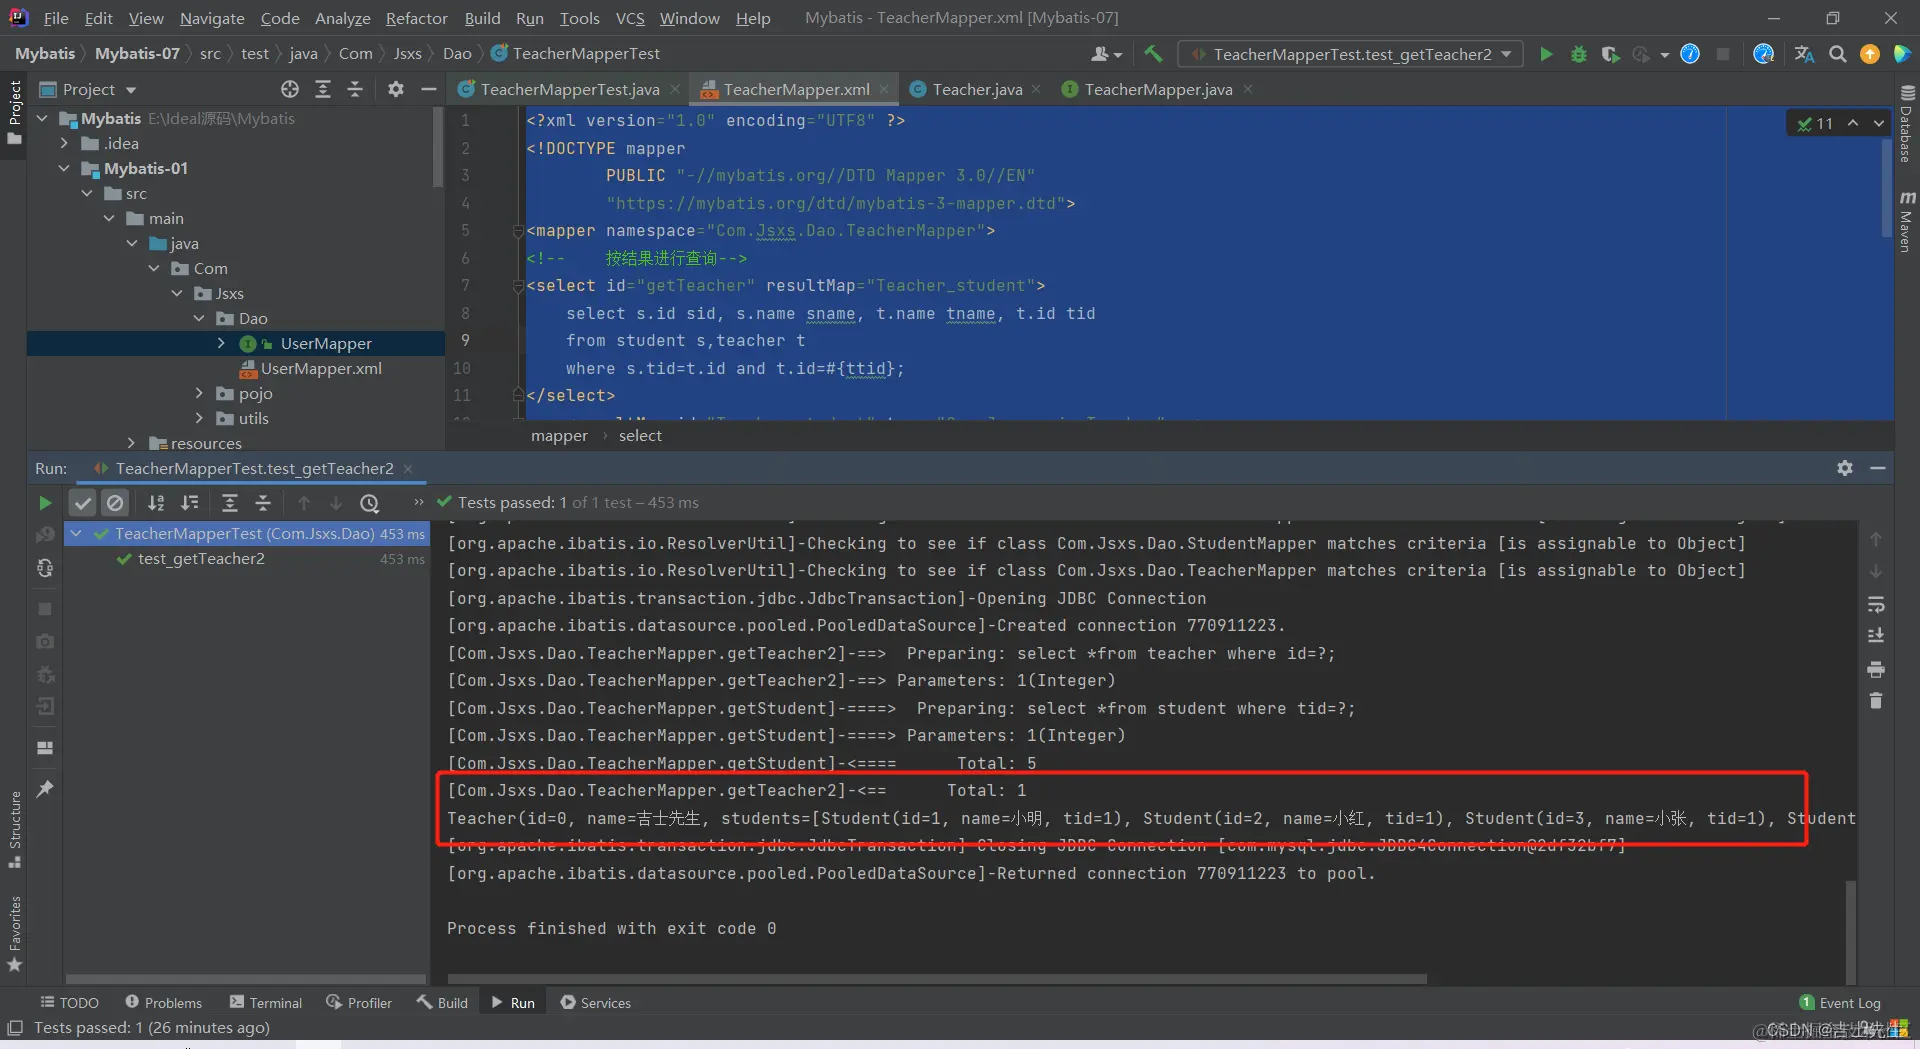Expand the utils package
1920x1049 pixels.
(199, 418)
